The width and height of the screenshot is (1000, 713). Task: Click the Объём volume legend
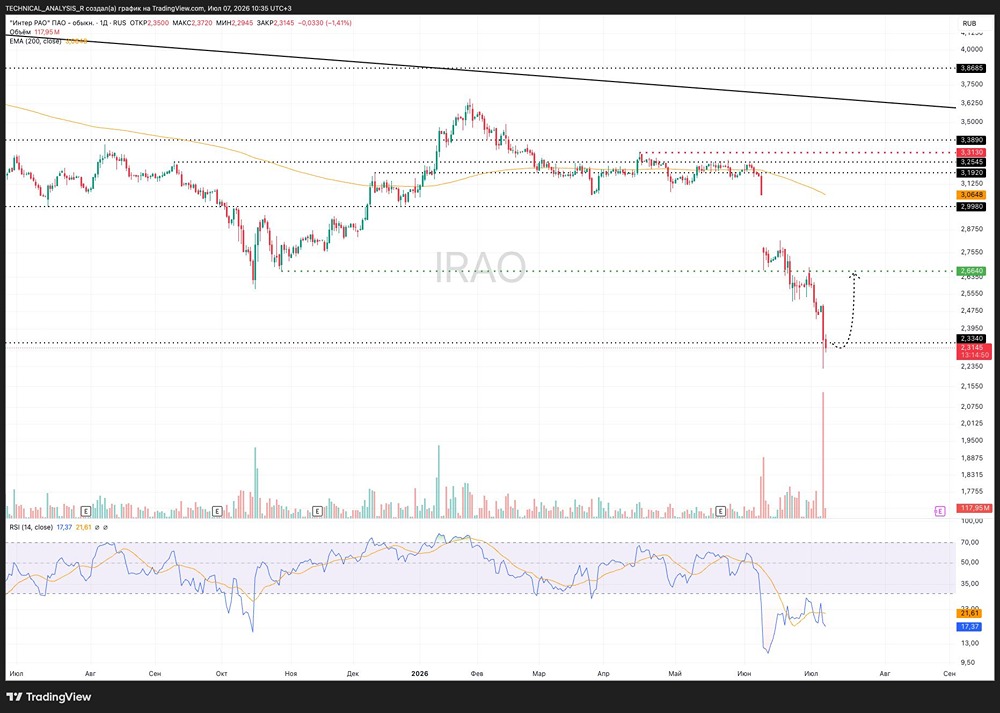20,32
